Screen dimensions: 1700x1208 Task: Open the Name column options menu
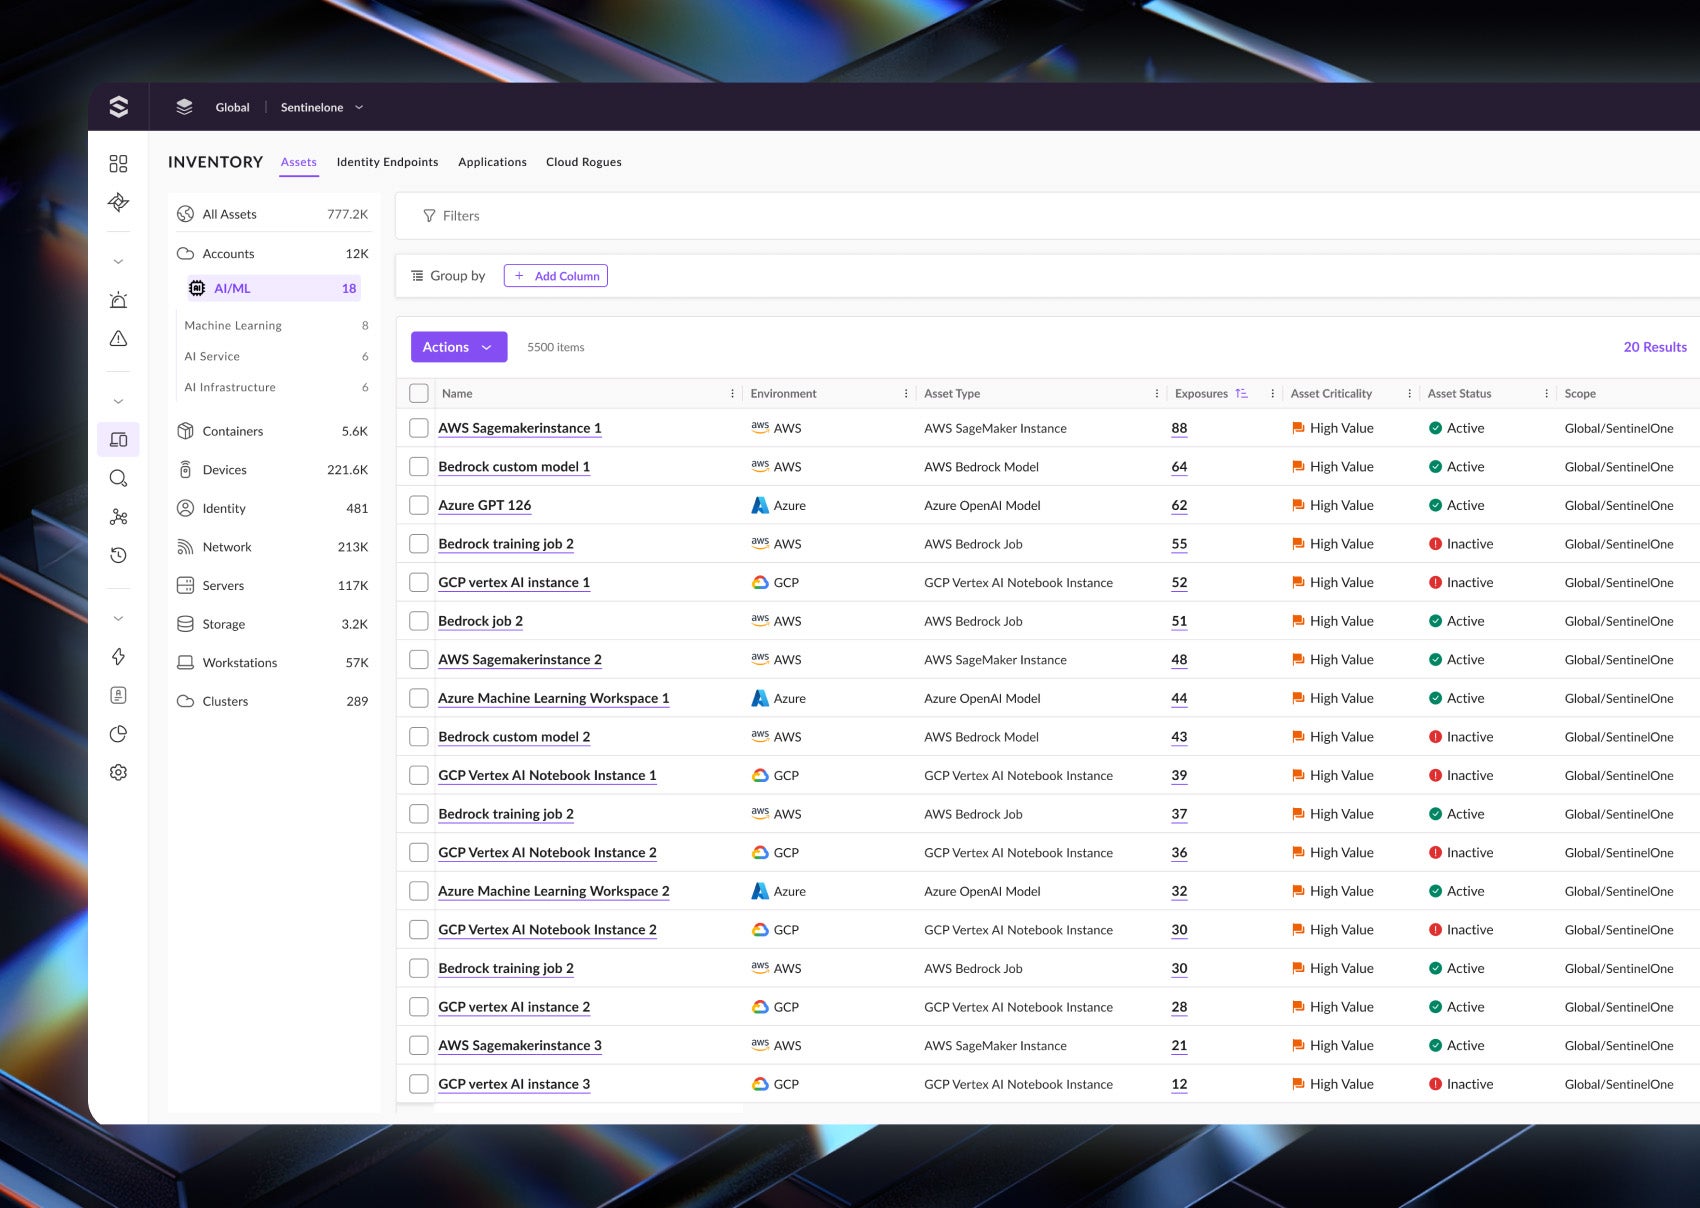coord(732,394)
